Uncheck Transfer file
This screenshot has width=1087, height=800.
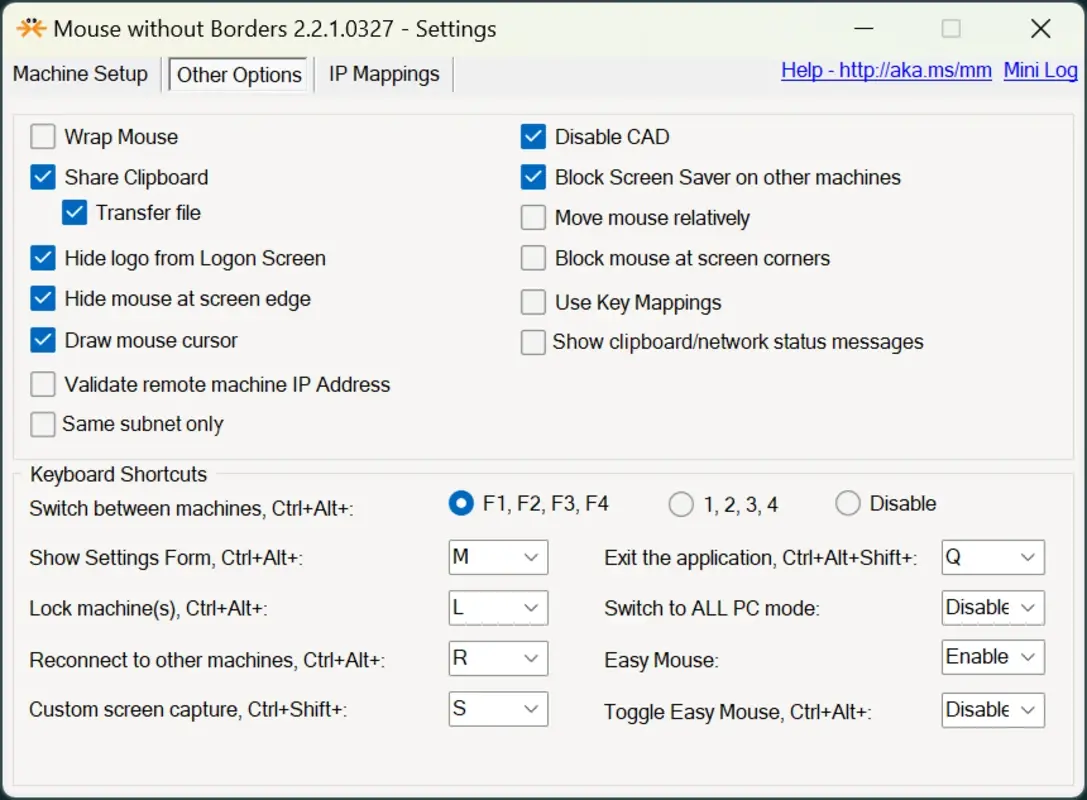74,212
